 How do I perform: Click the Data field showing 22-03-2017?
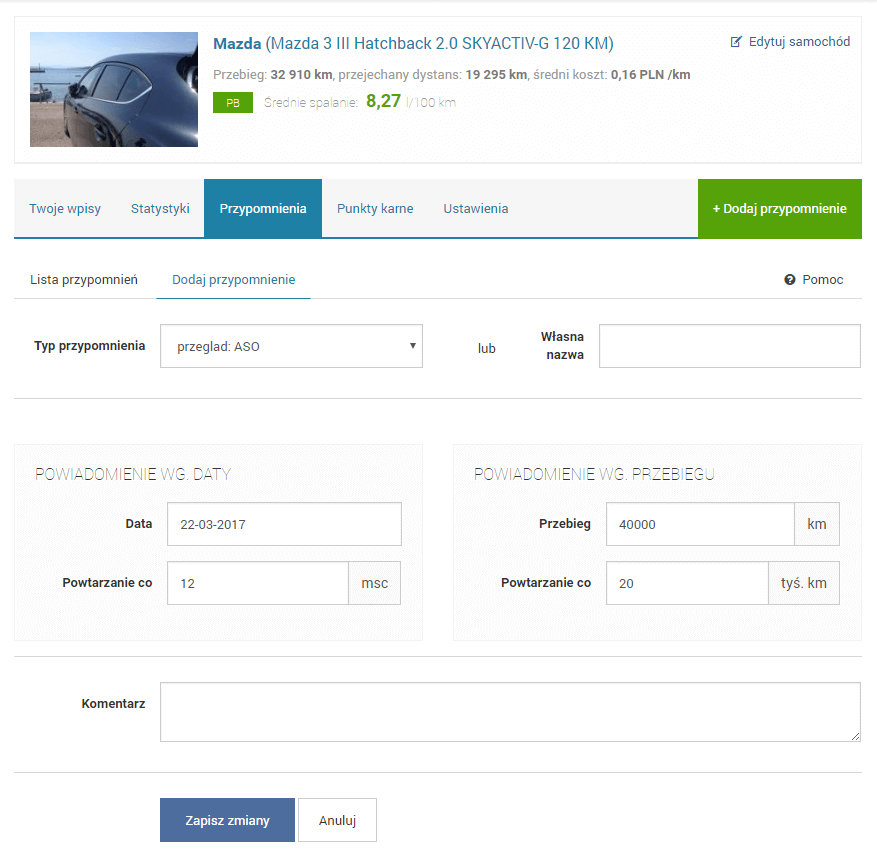(284, 524)
